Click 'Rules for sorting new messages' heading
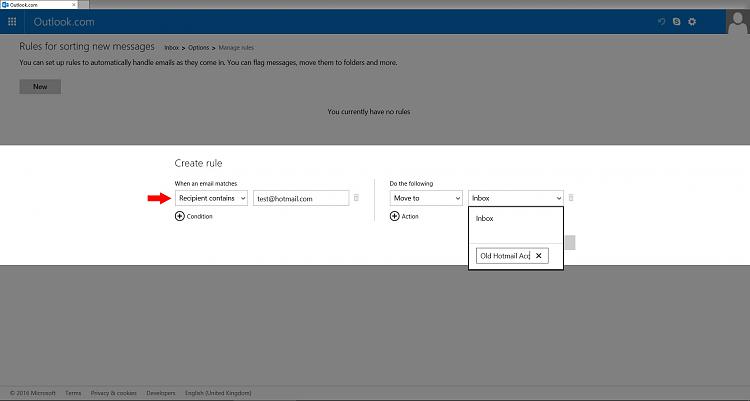The height and width of the screenshot is (401, 750). [x=87, y=46]
